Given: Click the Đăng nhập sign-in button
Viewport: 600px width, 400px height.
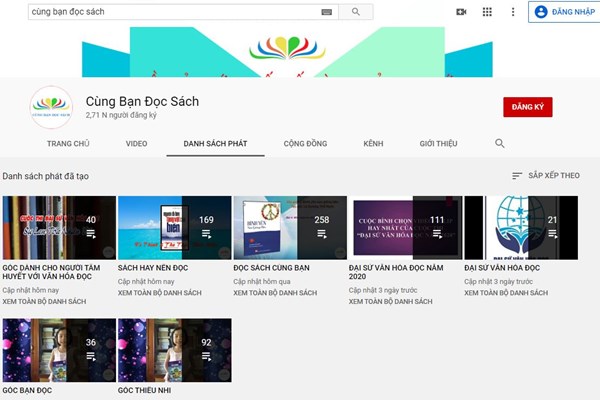Looking at the screenshot, I should coord(564,12).
